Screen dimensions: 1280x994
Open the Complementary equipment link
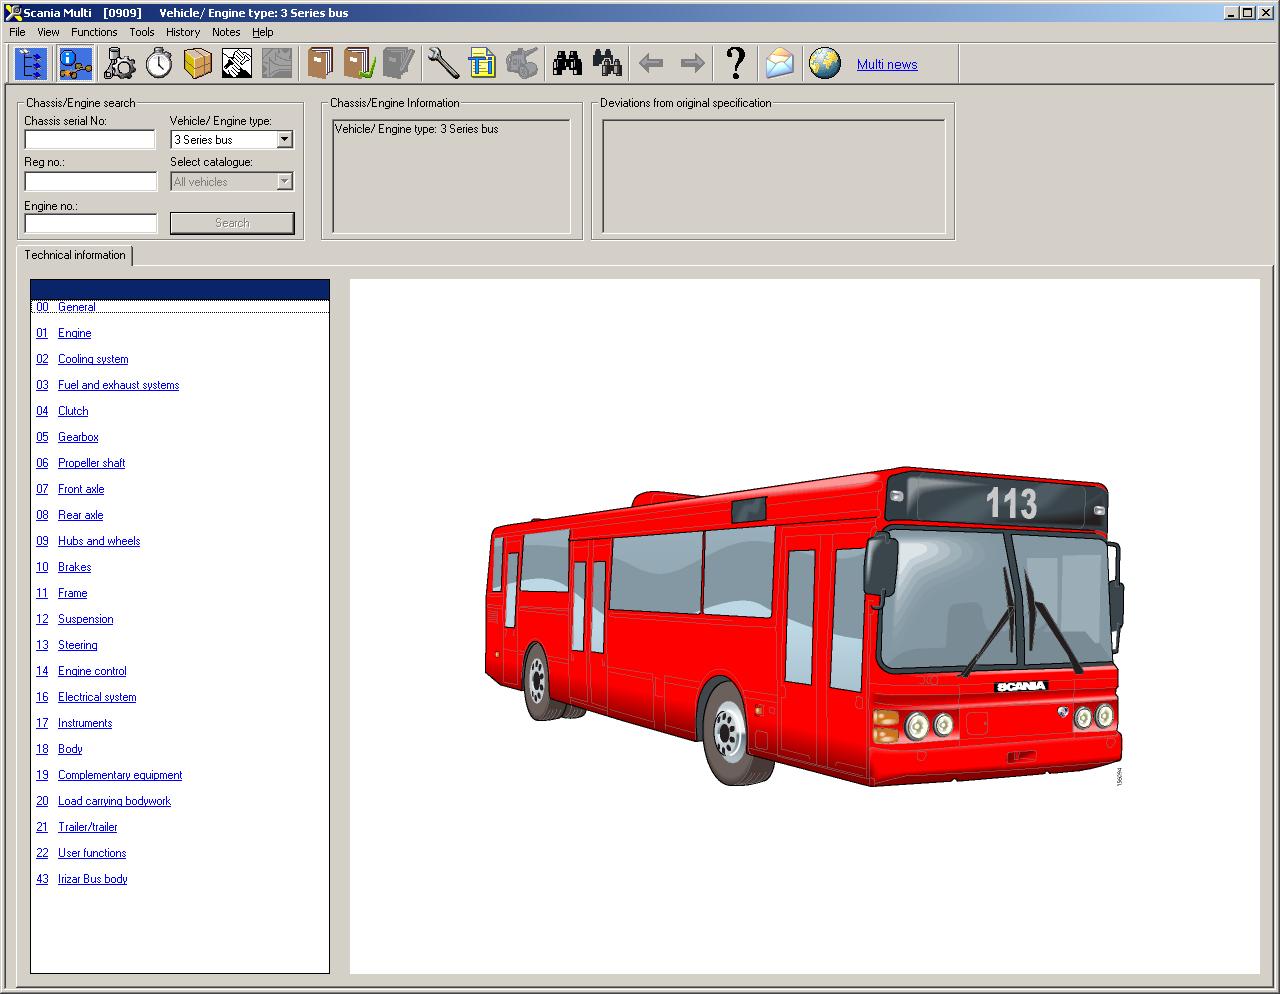coord(120,775)
